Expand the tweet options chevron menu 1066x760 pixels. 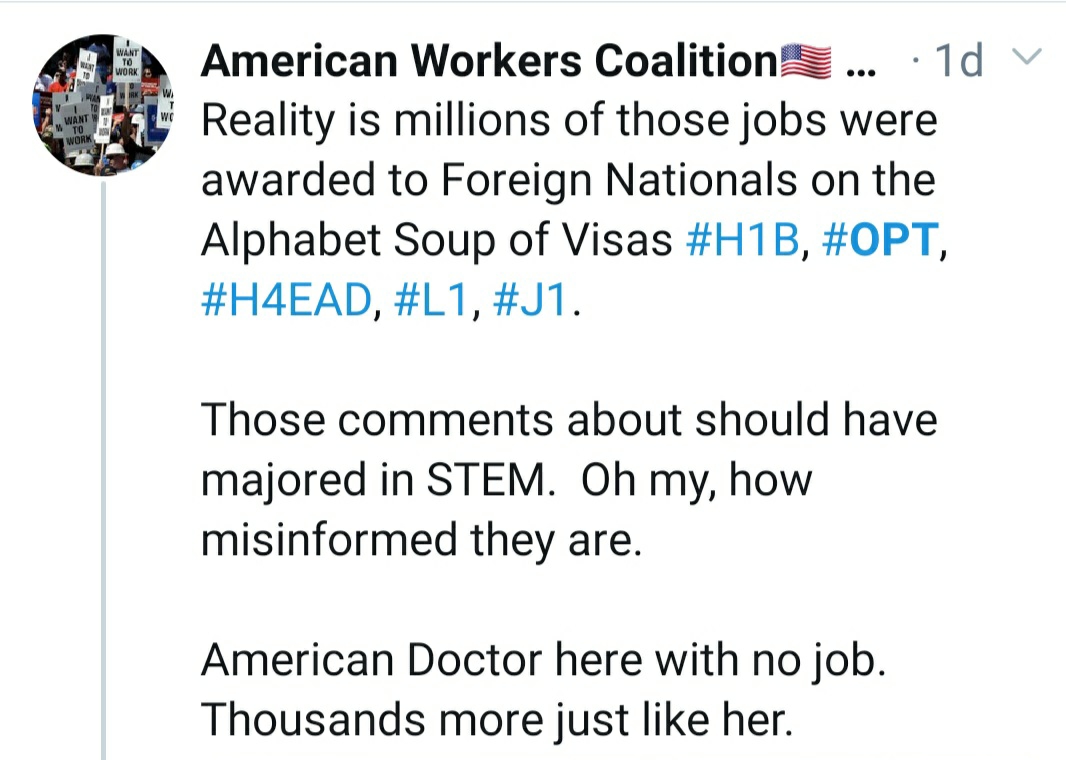tap(1028, 58)
